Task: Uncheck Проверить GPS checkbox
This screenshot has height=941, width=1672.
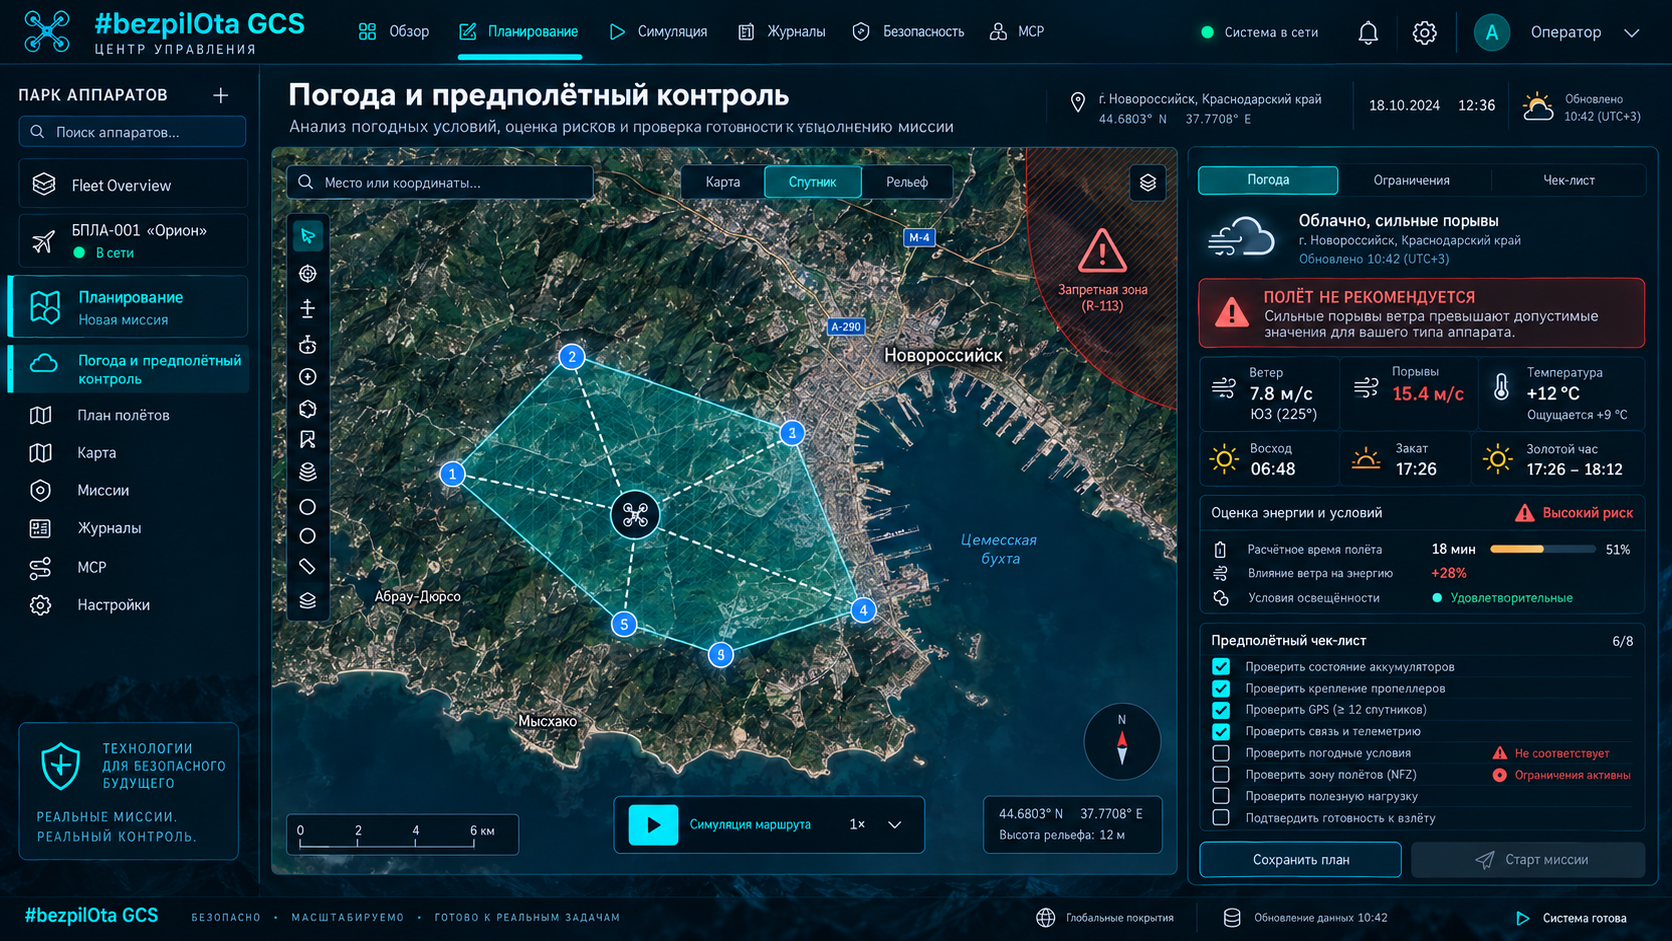Action: [1221, 710]
